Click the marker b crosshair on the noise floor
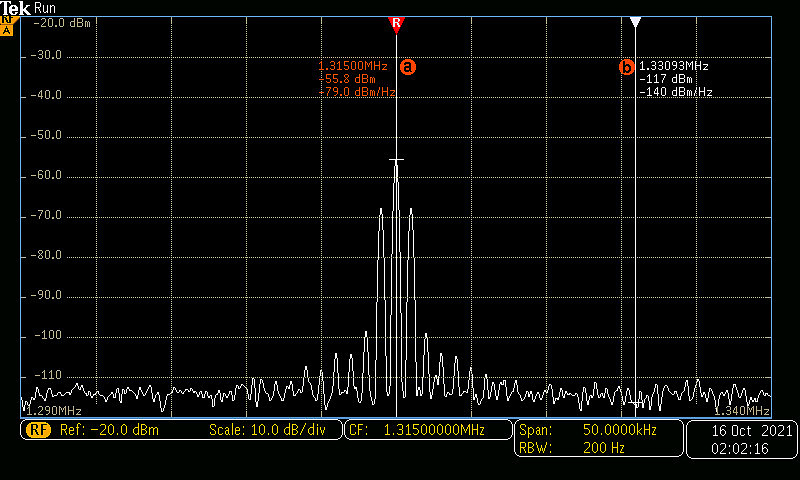 [635, 403]
